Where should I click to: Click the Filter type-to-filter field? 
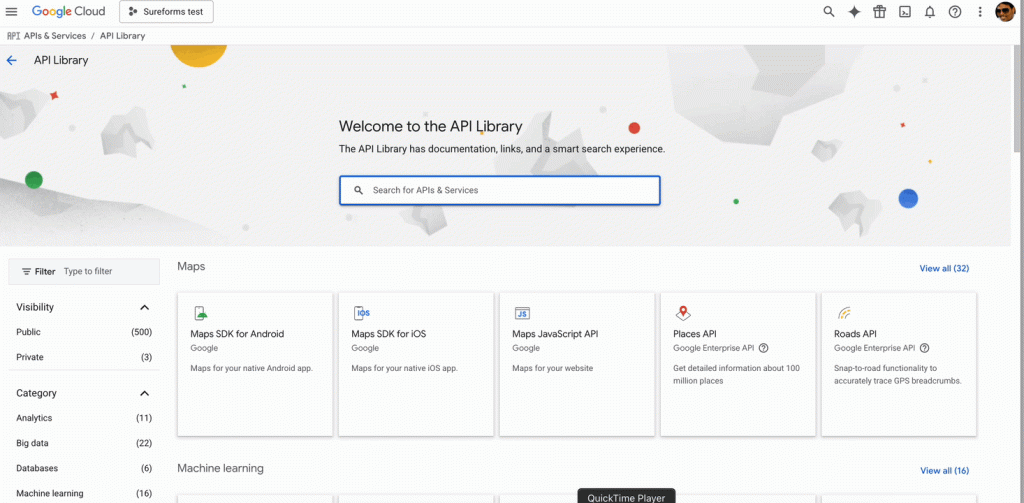(x=84, y=271)
